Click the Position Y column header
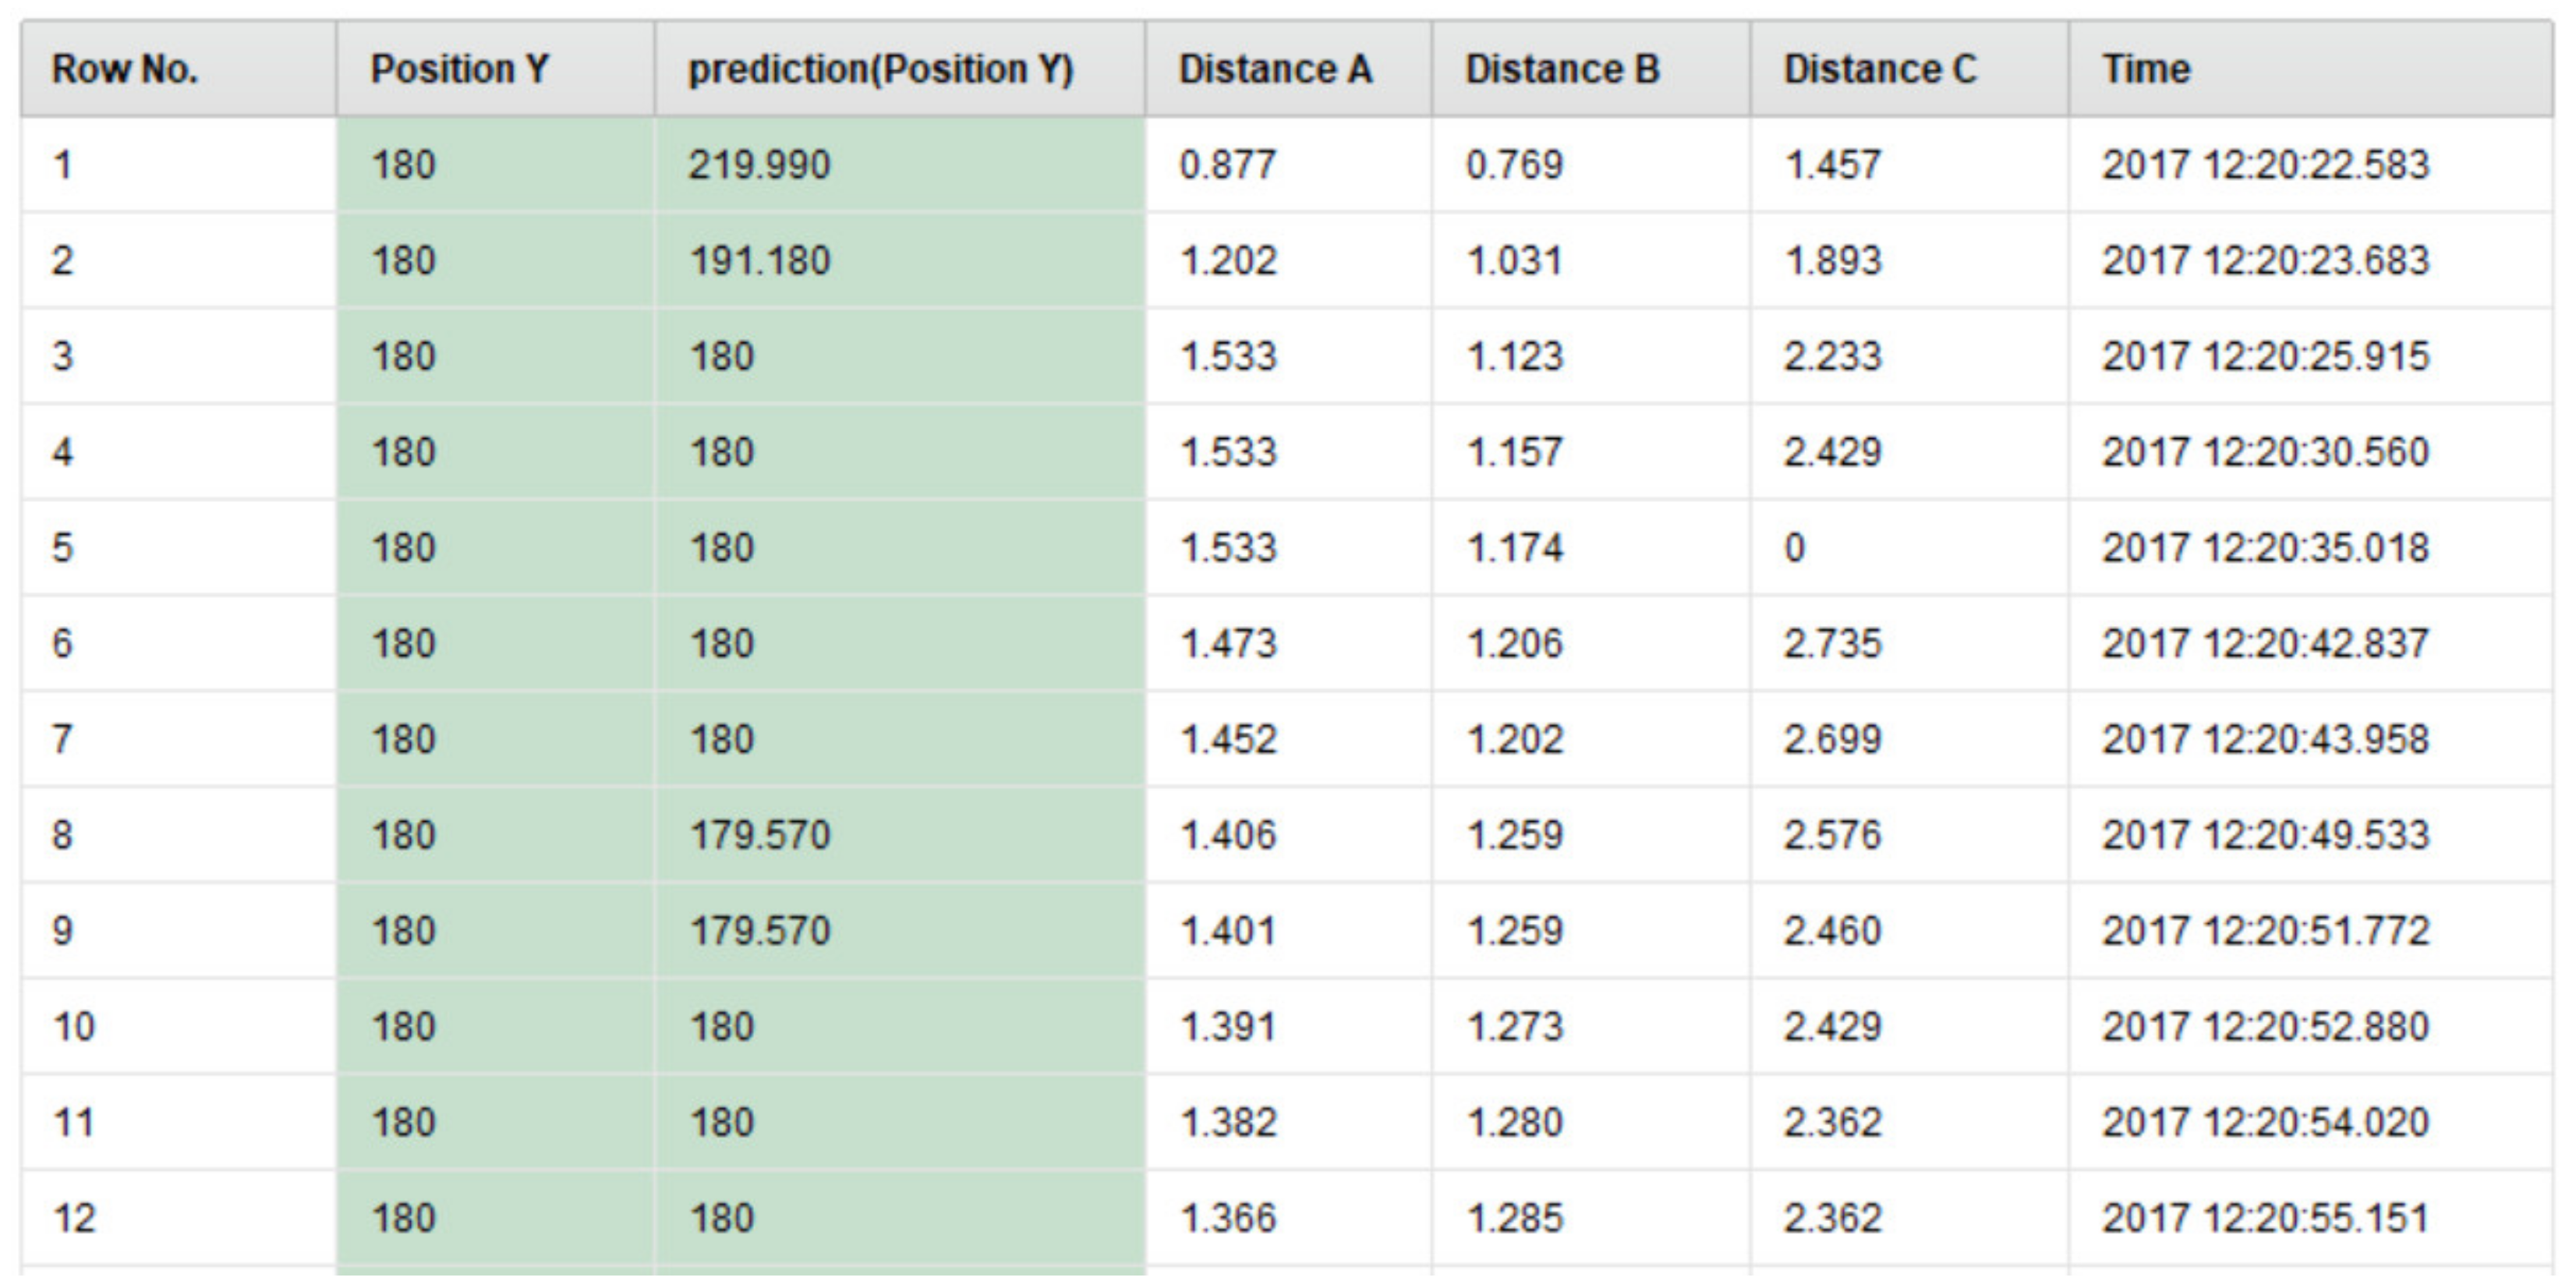This screenshot has height=1288, width=2576. [x=495, y=69]
